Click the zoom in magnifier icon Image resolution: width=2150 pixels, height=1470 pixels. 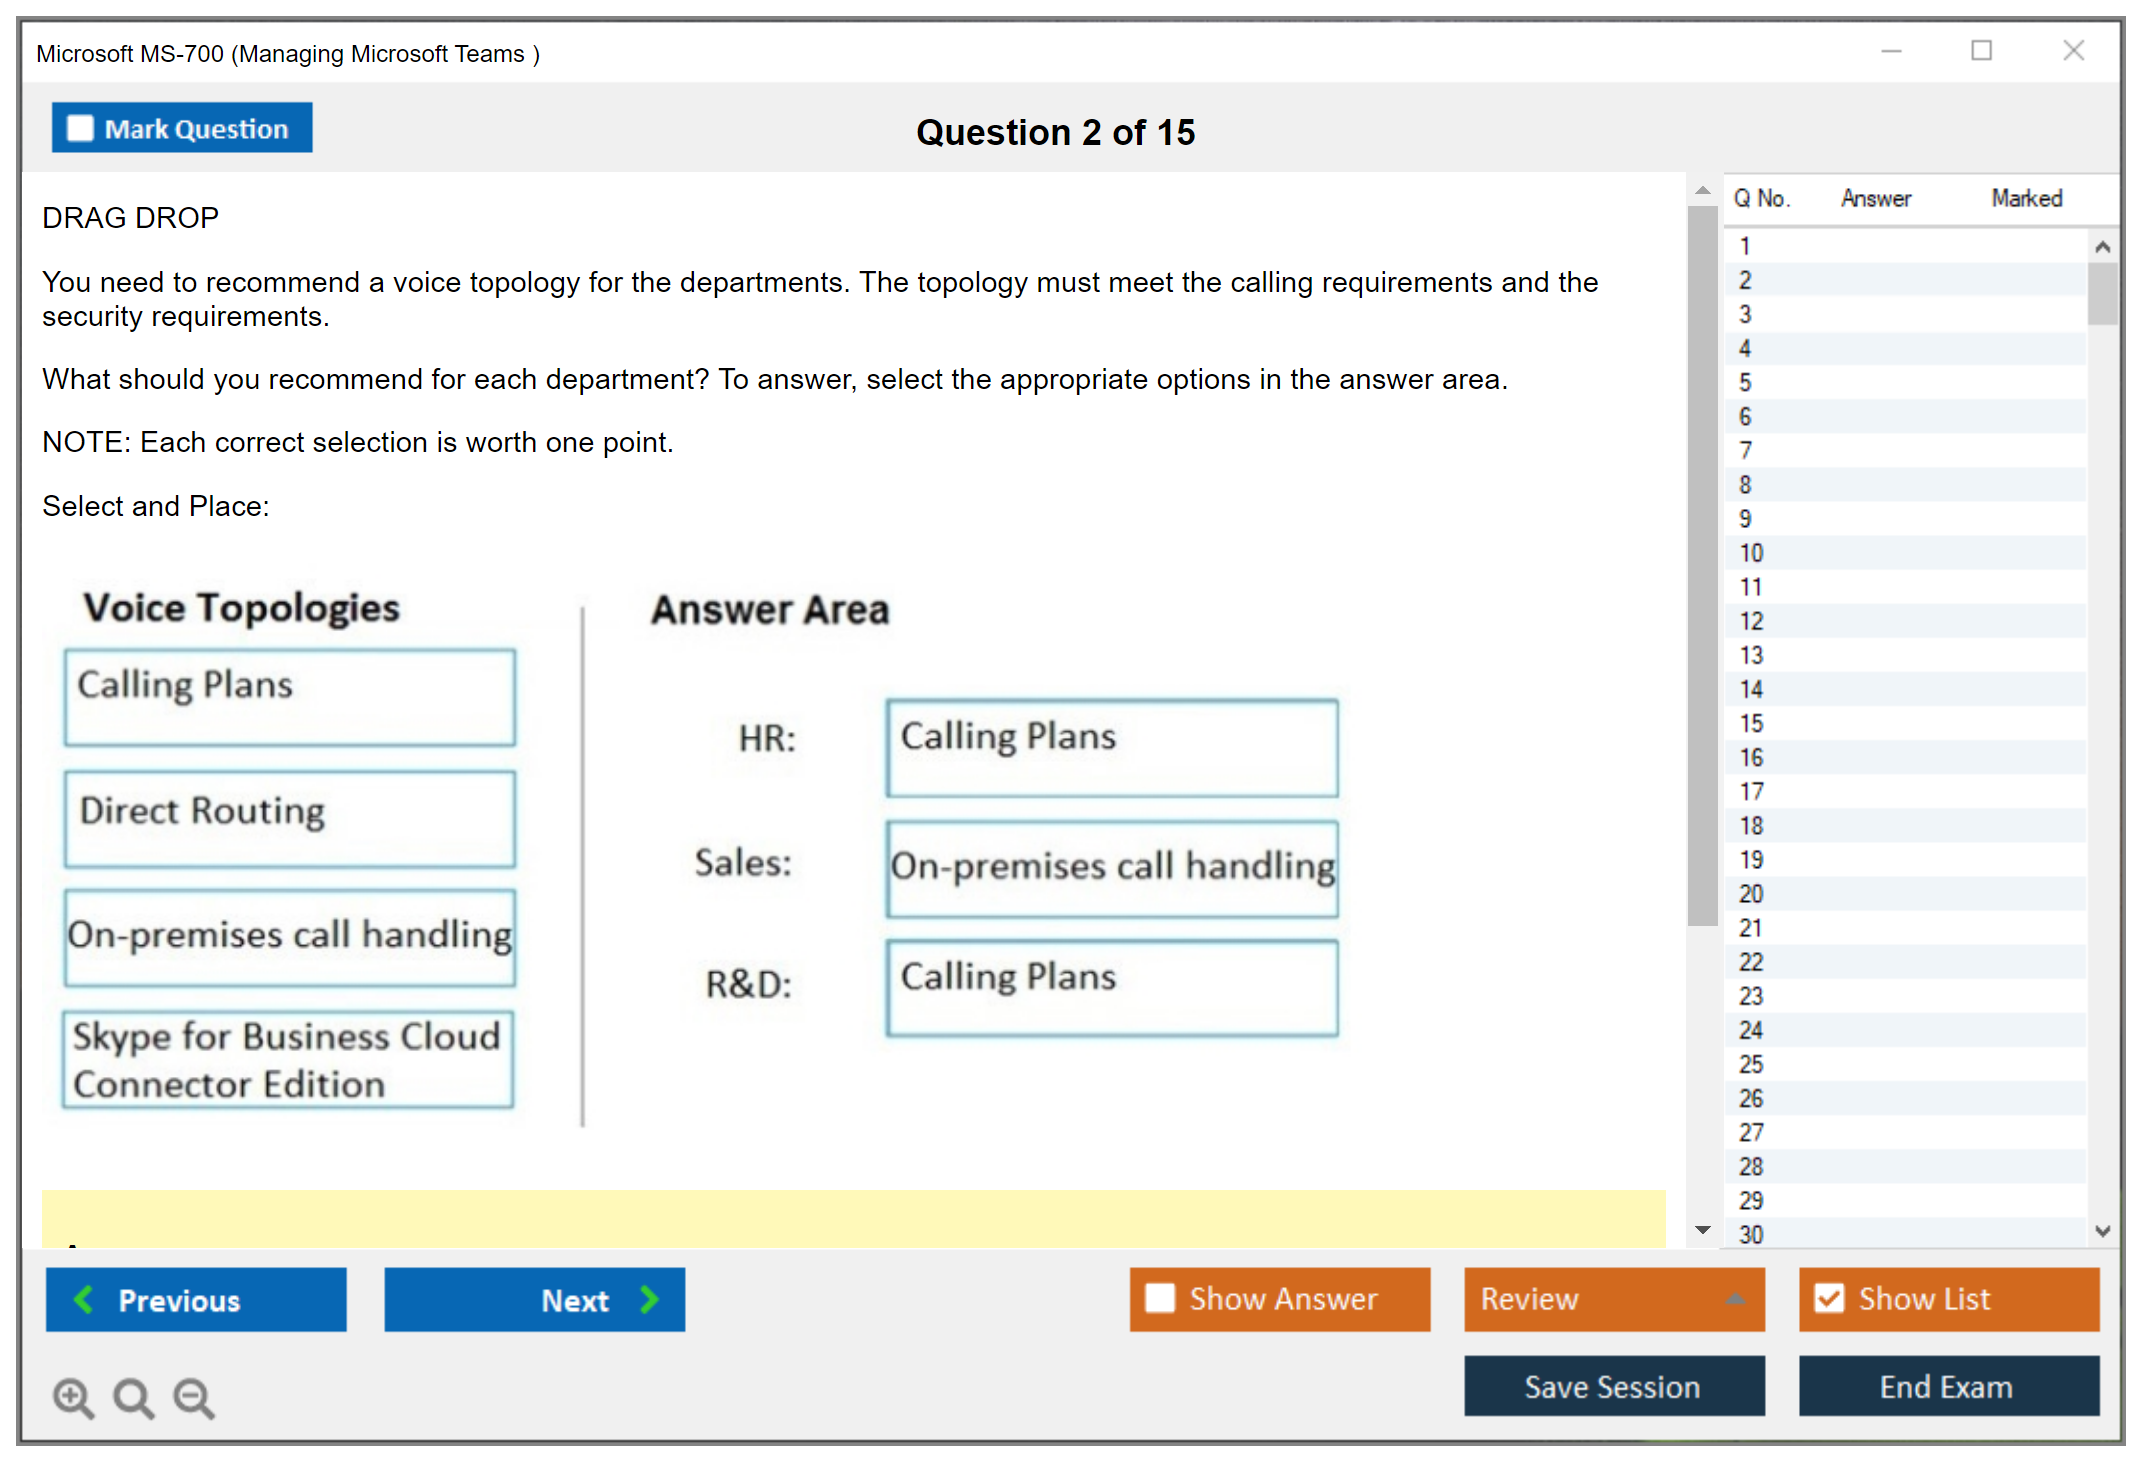click(x=73, y=1397)
